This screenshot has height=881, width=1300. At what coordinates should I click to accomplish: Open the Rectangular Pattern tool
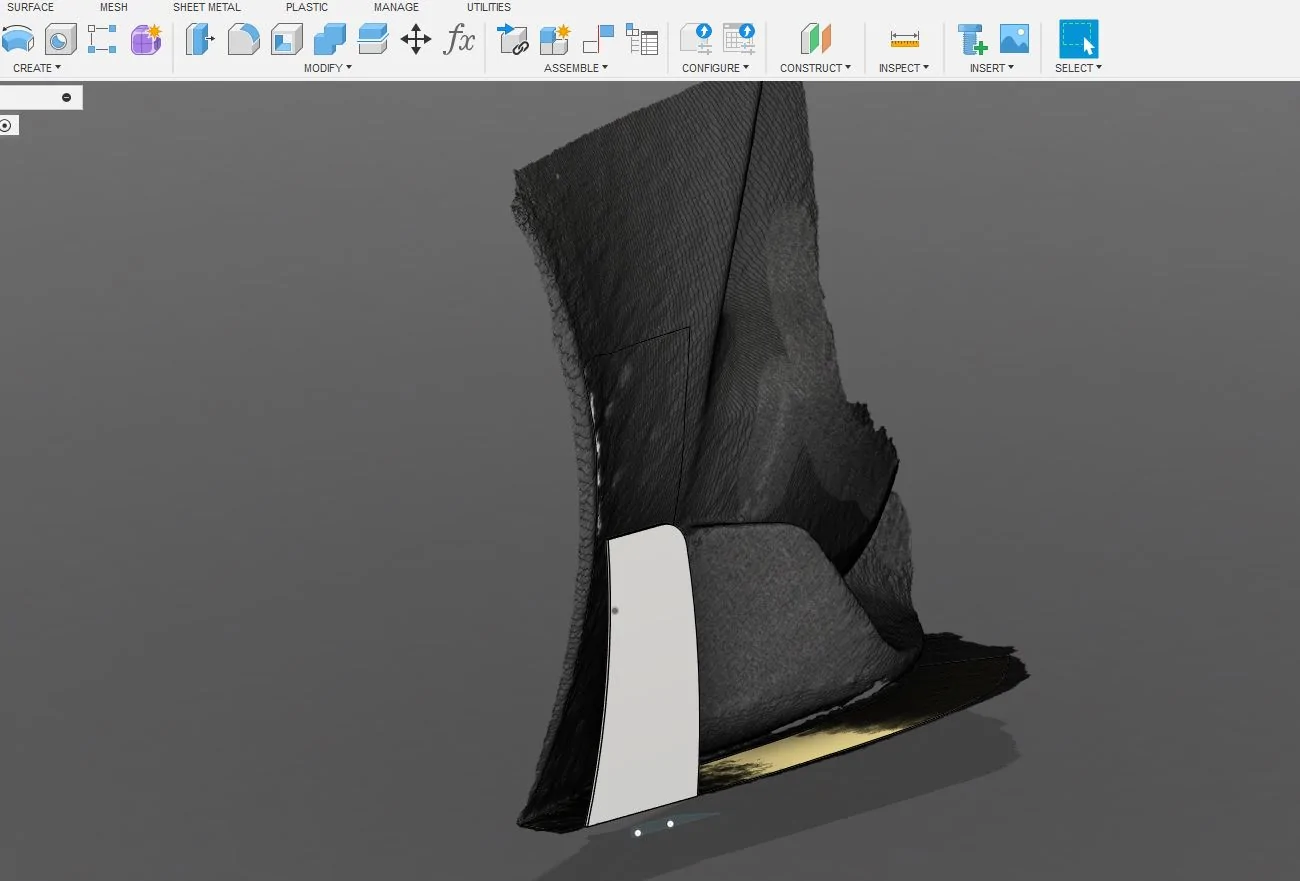102,40
